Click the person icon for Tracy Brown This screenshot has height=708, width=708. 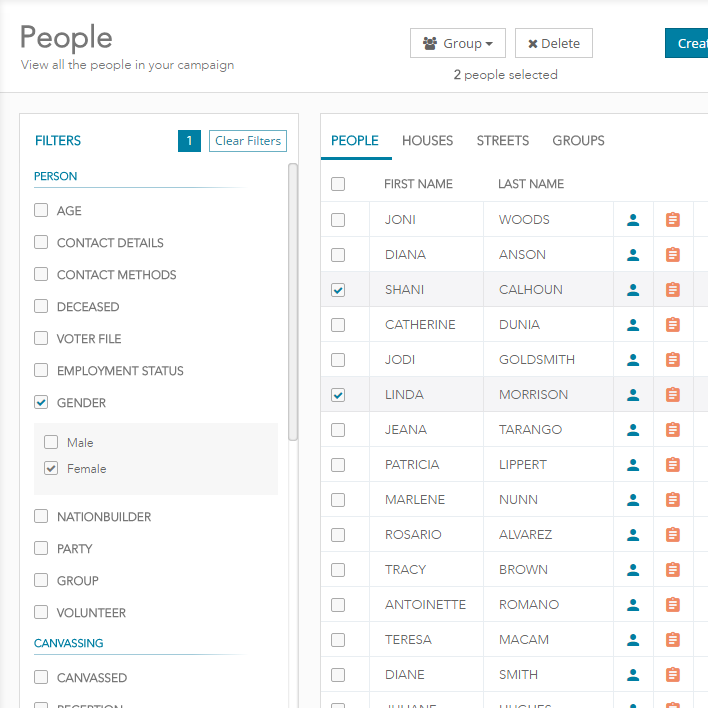[633, 570]
